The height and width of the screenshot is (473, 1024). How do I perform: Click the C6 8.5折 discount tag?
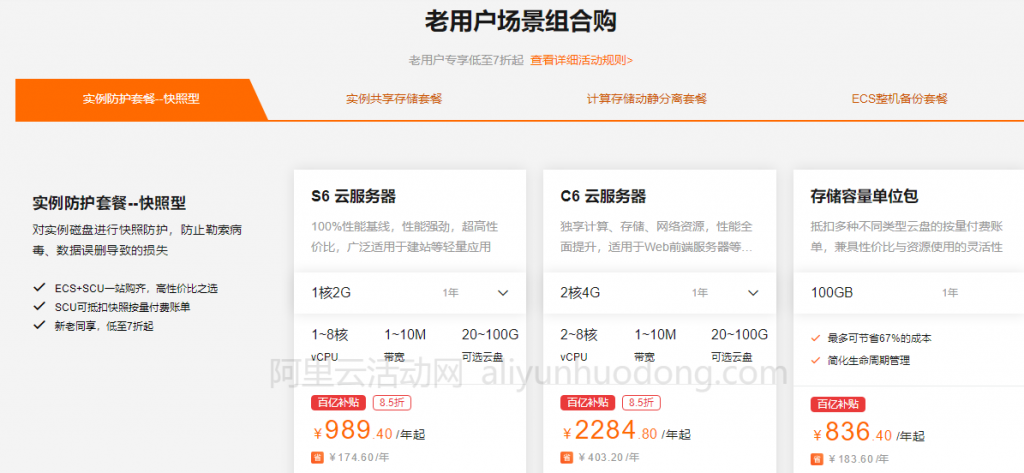point(641,402)
